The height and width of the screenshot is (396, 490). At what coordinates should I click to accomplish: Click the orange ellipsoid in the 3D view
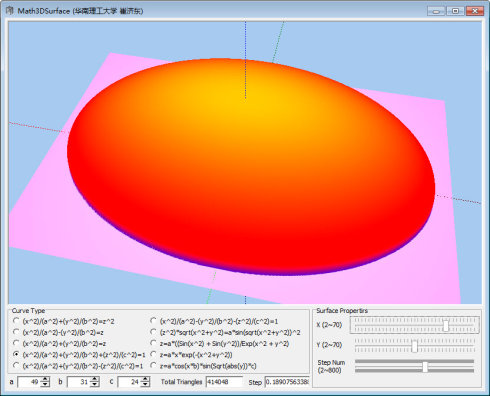pos(250,167)
